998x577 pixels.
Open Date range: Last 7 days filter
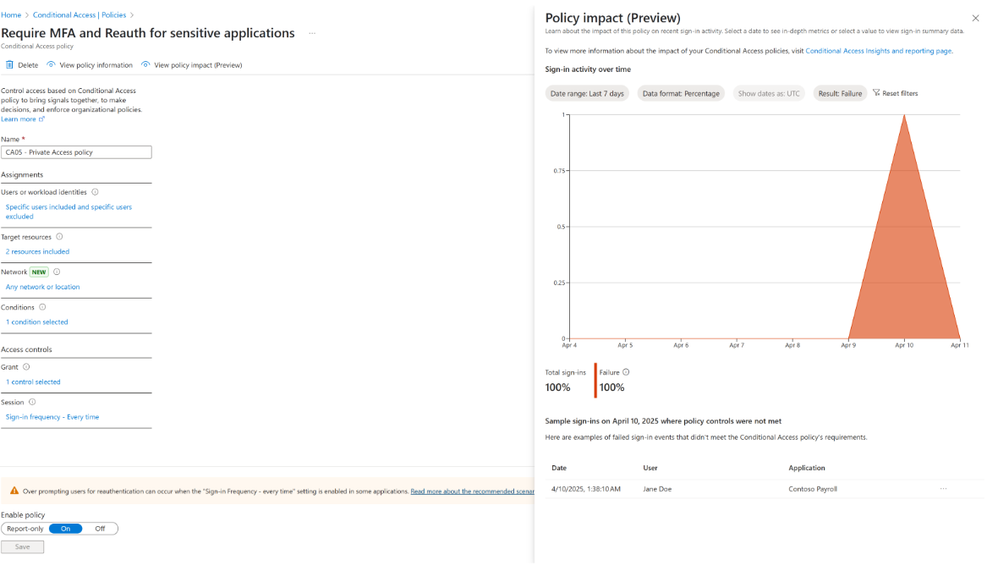[587, 94]
